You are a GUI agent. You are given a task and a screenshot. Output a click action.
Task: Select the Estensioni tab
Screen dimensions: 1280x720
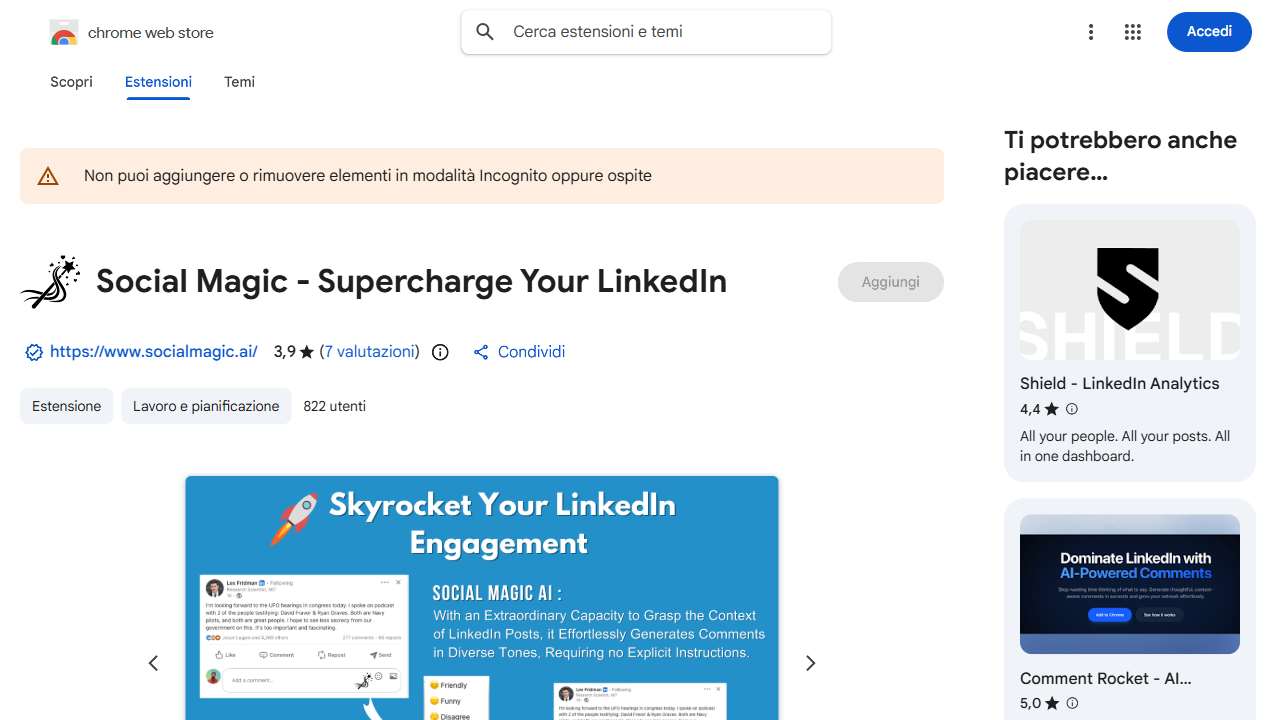coord(158,82)
